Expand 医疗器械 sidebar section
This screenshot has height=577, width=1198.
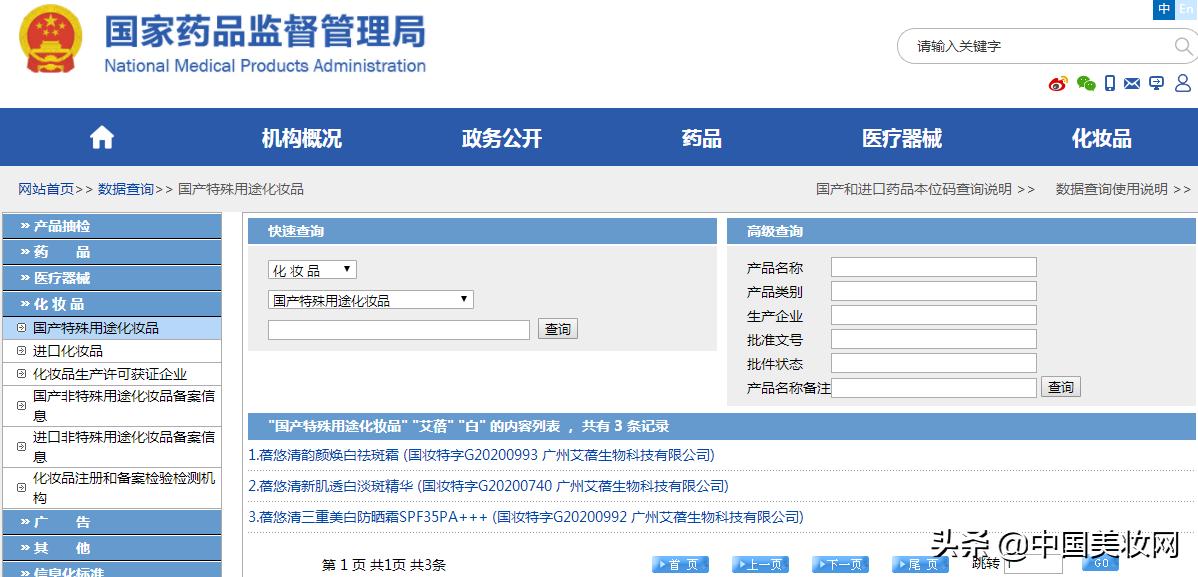click(x=112, y=278)
